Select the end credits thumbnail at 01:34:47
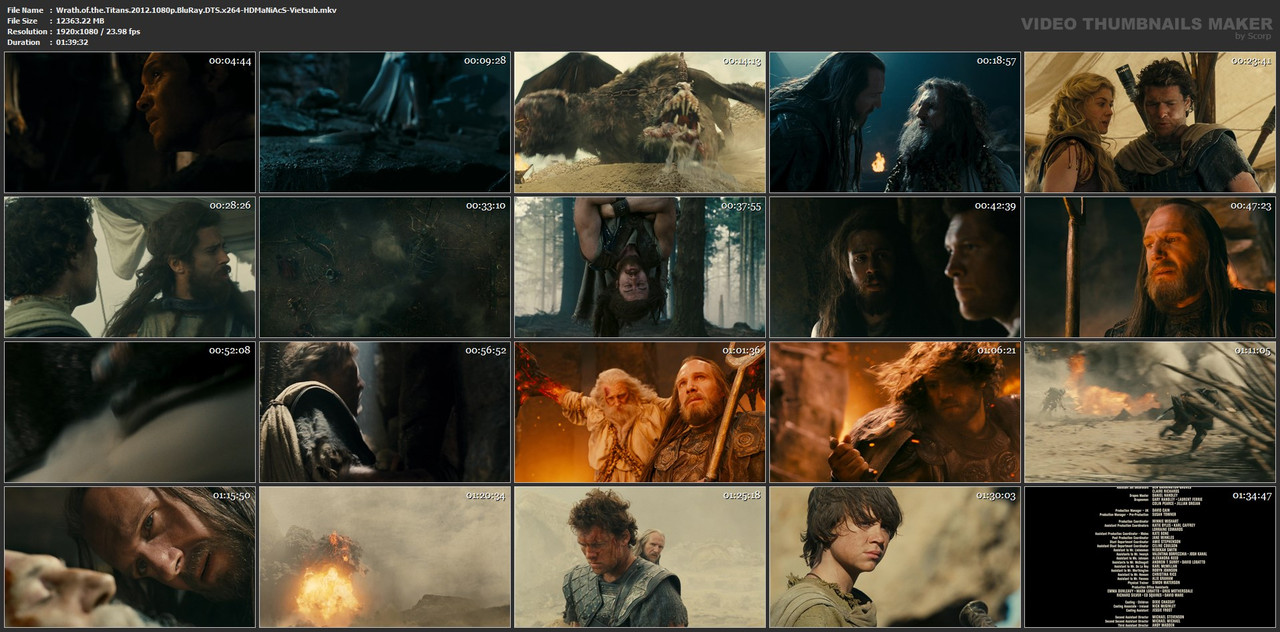The width and height of the screenshot is (1280, 632). point(1150,557)
